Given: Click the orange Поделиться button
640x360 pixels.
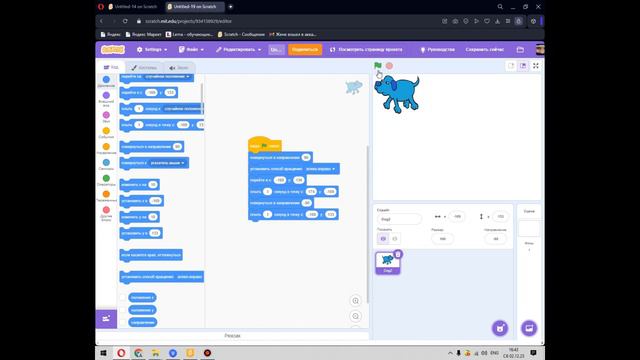Looking at the screenshot, I should click(x=305, y=49).
